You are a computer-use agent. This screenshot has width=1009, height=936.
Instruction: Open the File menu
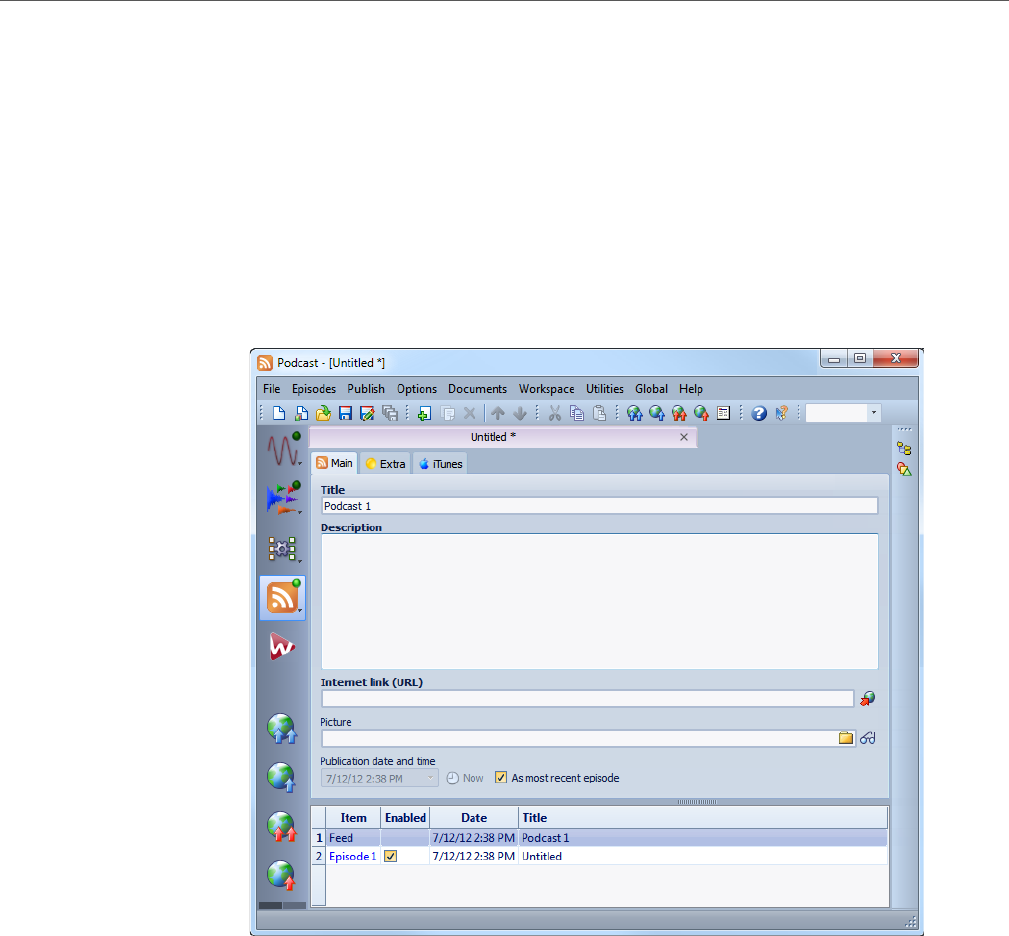(x=272, y=389)
